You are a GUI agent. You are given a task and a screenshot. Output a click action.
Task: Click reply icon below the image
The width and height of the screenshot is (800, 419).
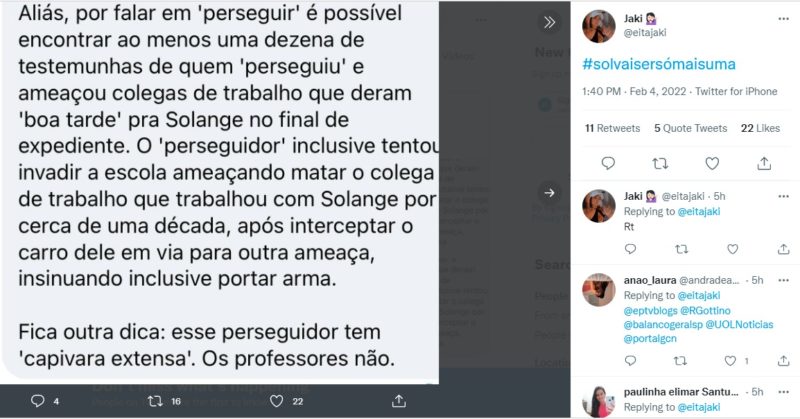click(x=38, y=401)
